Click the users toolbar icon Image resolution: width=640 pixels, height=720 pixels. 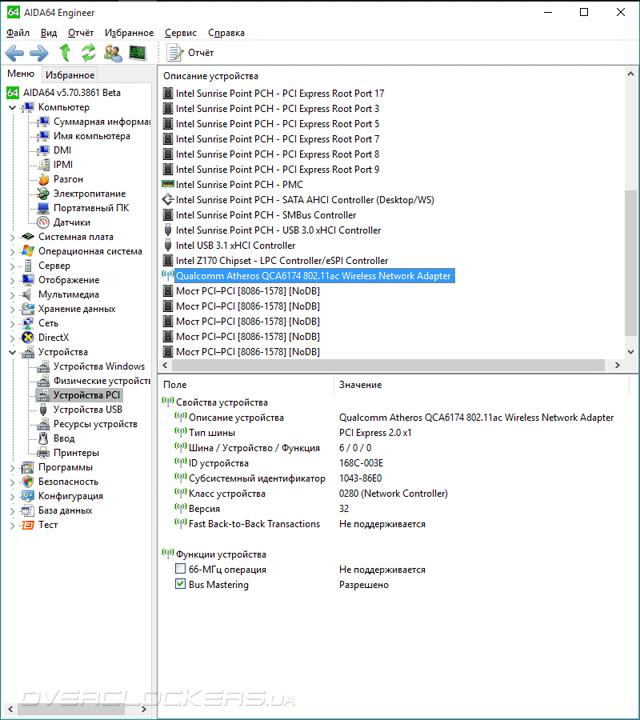pyautogui.click(x=113, y=53)
